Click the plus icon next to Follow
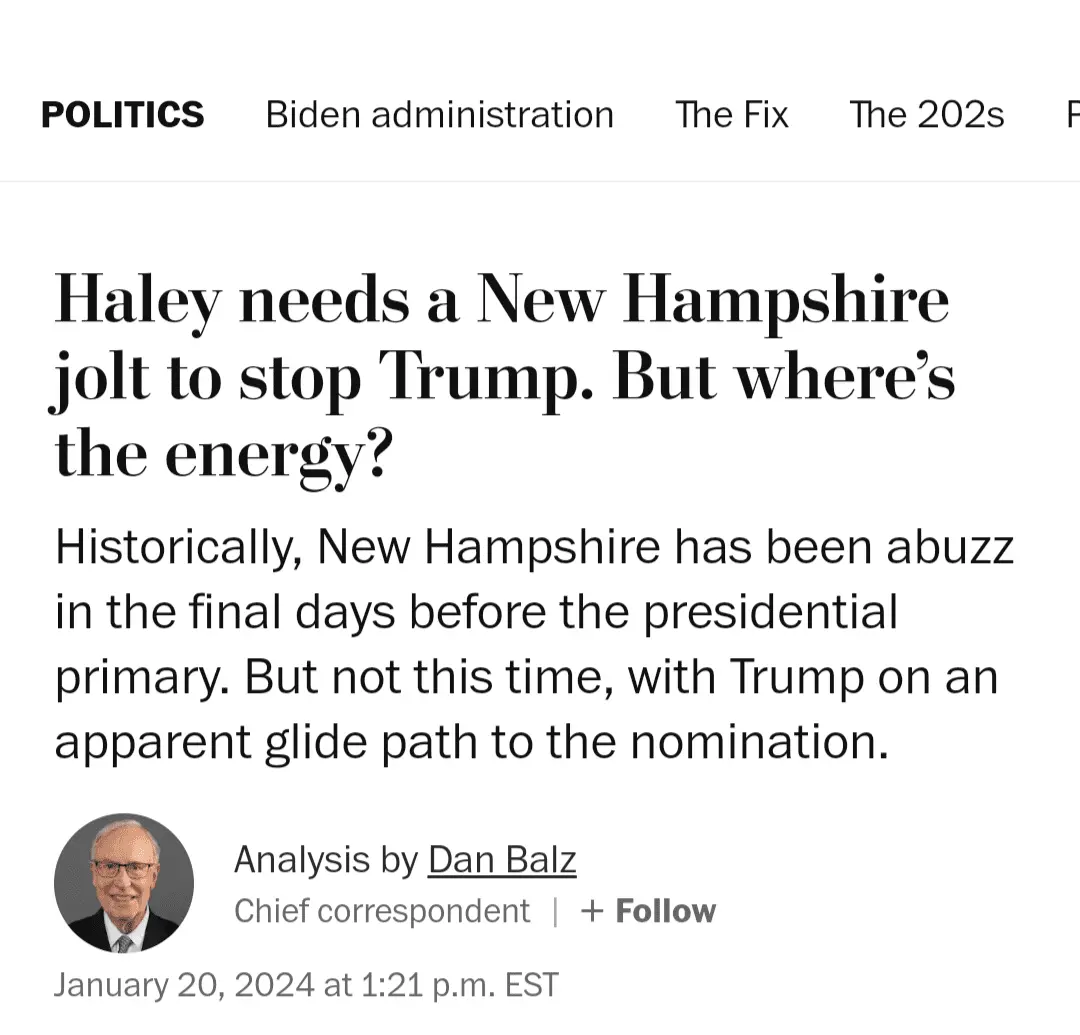The image size is (1080, 1035). tap(592, 911)
